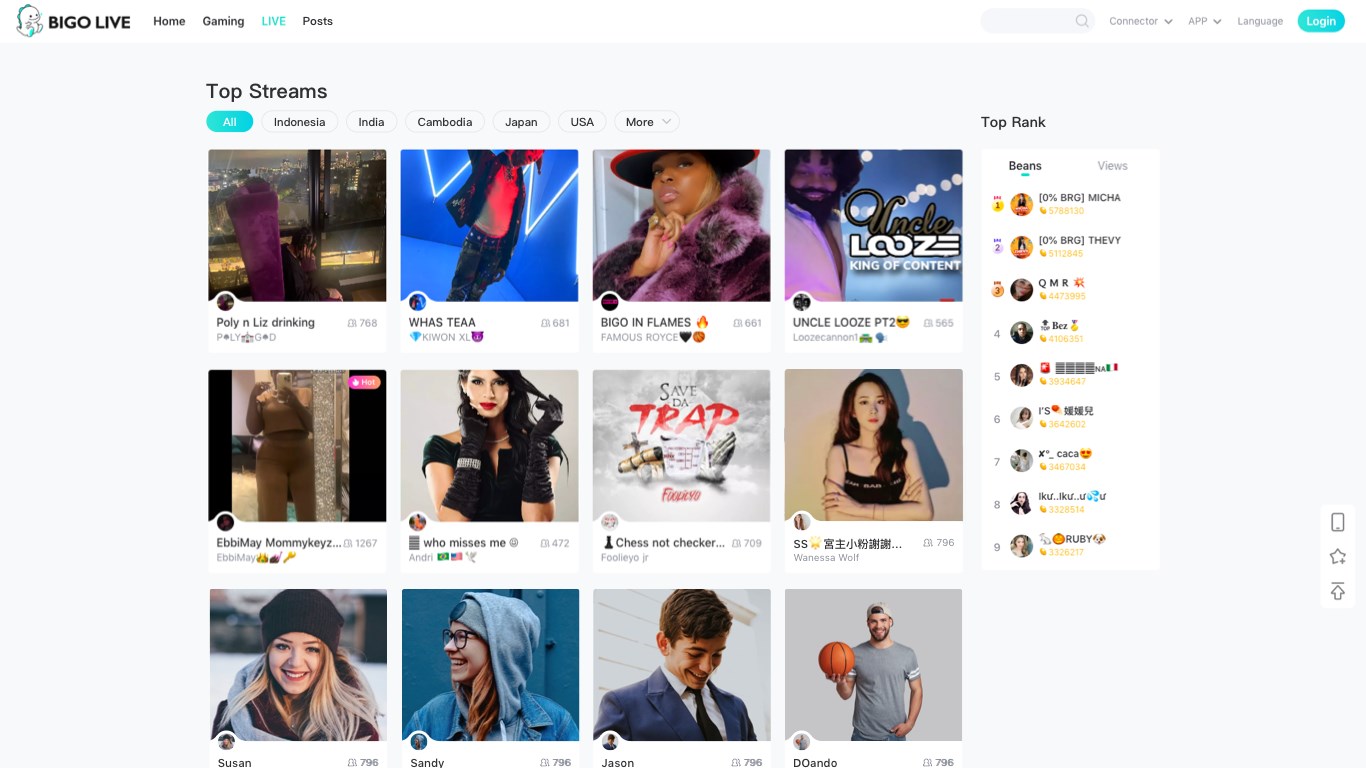Open the More countries dropdown
The height and width of the screenshot is (768, 1366).
646,121
